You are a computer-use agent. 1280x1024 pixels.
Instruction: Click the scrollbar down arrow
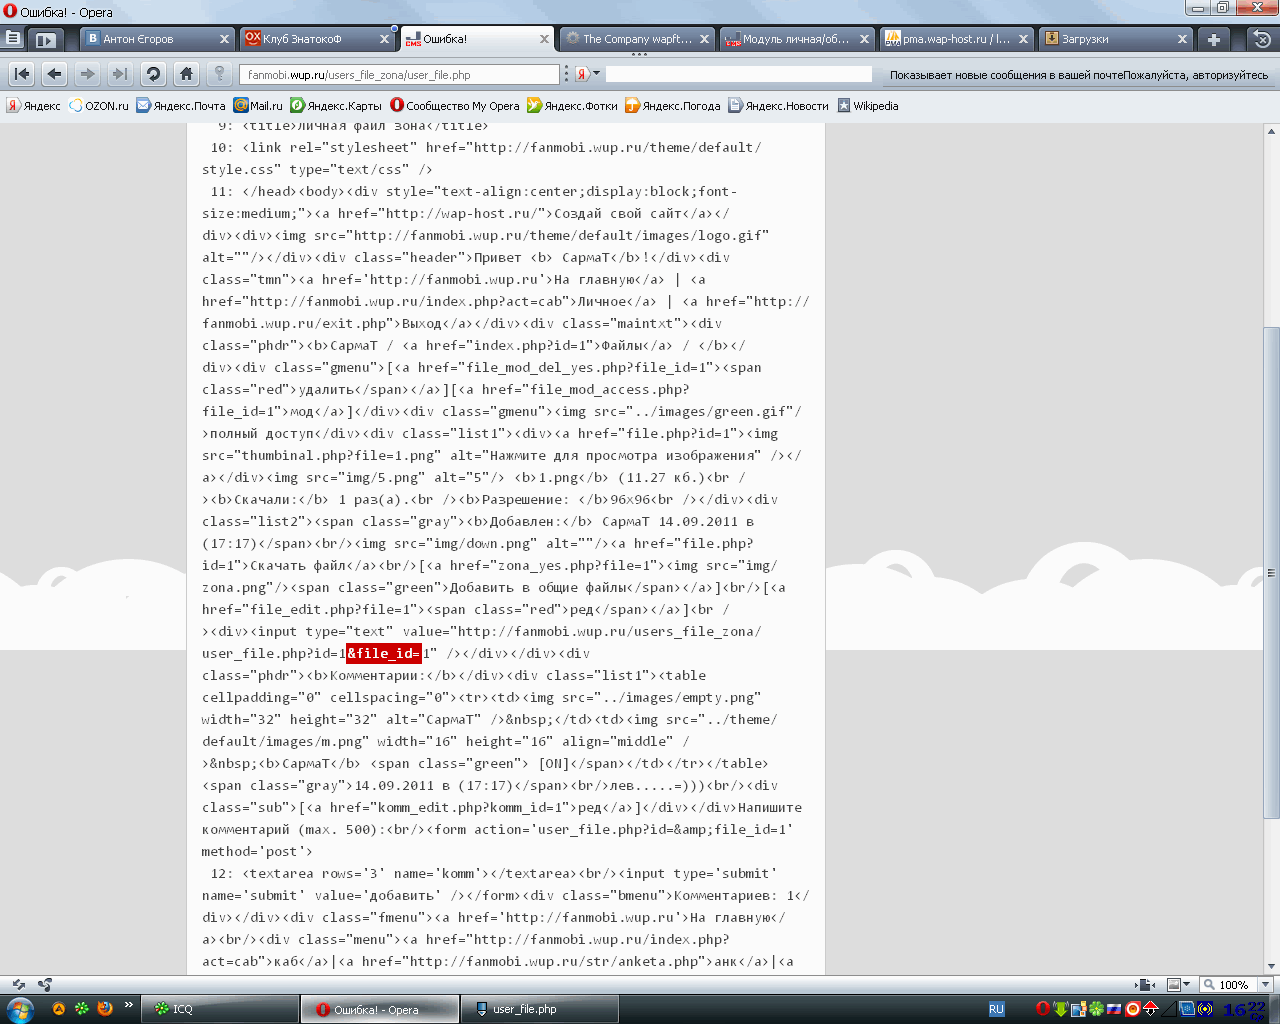(1271, 967)
